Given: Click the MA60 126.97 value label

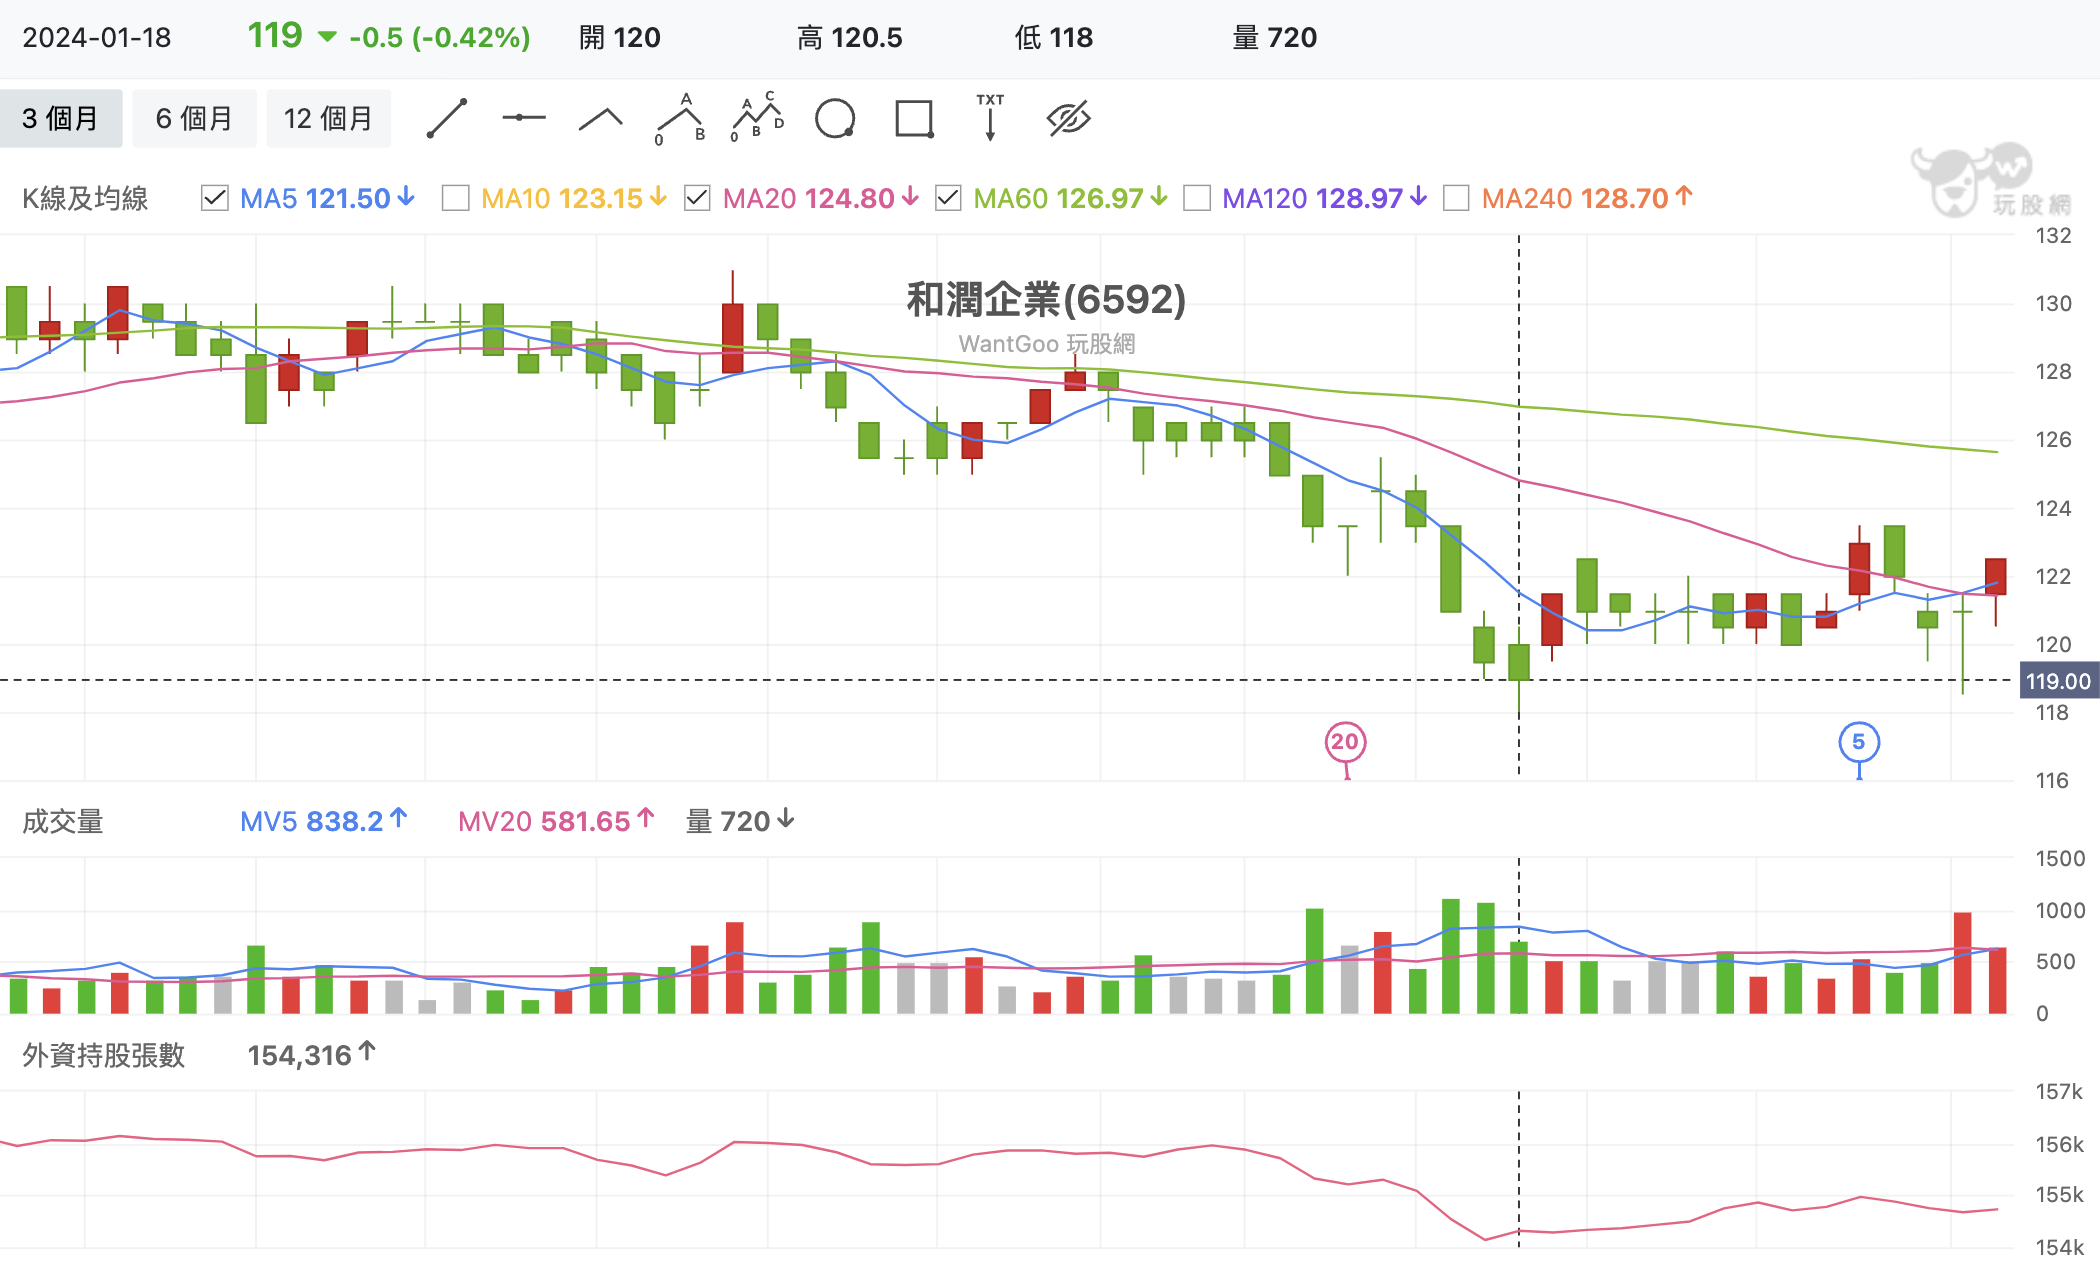Looking at the screenshot, I should point(1070,198).
